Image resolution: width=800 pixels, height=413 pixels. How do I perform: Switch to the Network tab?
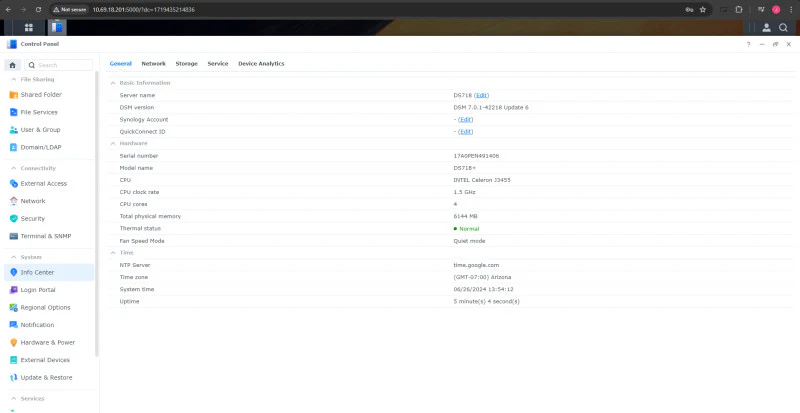pyautogui.click(x=154, y=64)
